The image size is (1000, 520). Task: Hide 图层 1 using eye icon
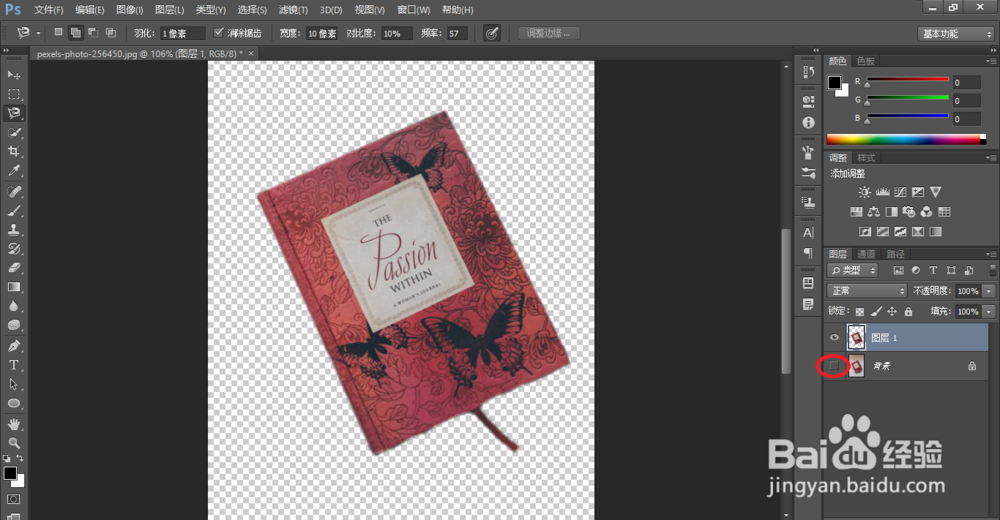tap(834, 338)
